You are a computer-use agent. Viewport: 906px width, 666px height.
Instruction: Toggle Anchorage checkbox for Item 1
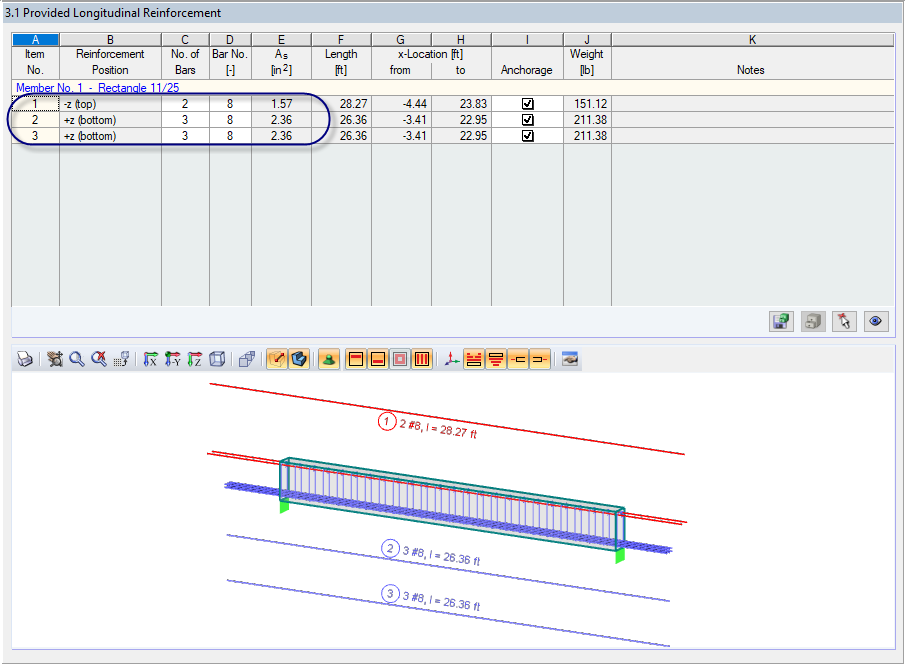pyautogui.click(x=526, y=103)
